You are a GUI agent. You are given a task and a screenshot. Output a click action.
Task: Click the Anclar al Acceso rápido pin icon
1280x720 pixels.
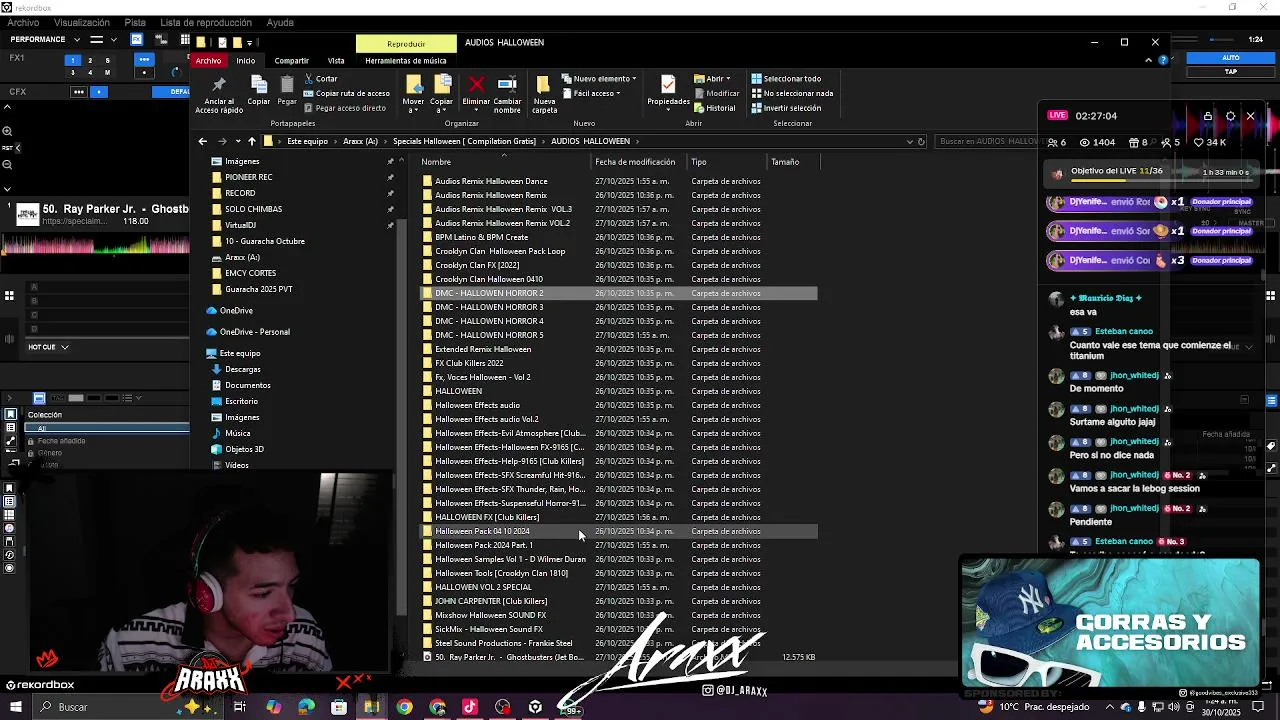point(219,85)
